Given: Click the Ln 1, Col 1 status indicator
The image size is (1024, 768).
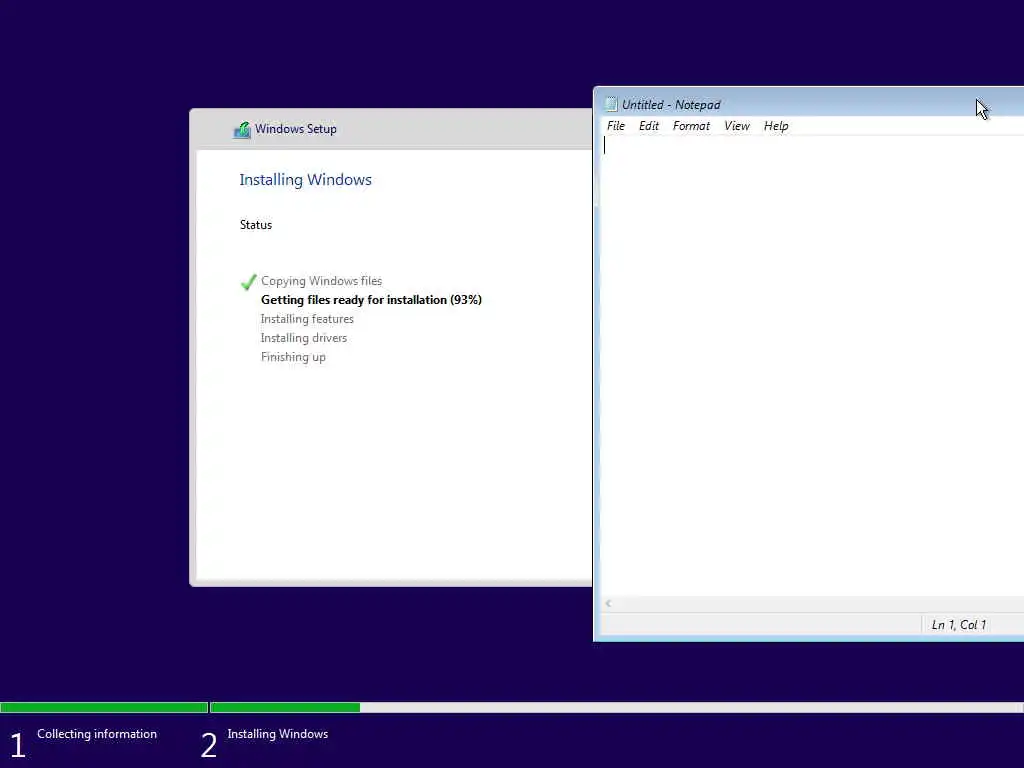Looking at the screenshot, I should [x=958, y=625].
